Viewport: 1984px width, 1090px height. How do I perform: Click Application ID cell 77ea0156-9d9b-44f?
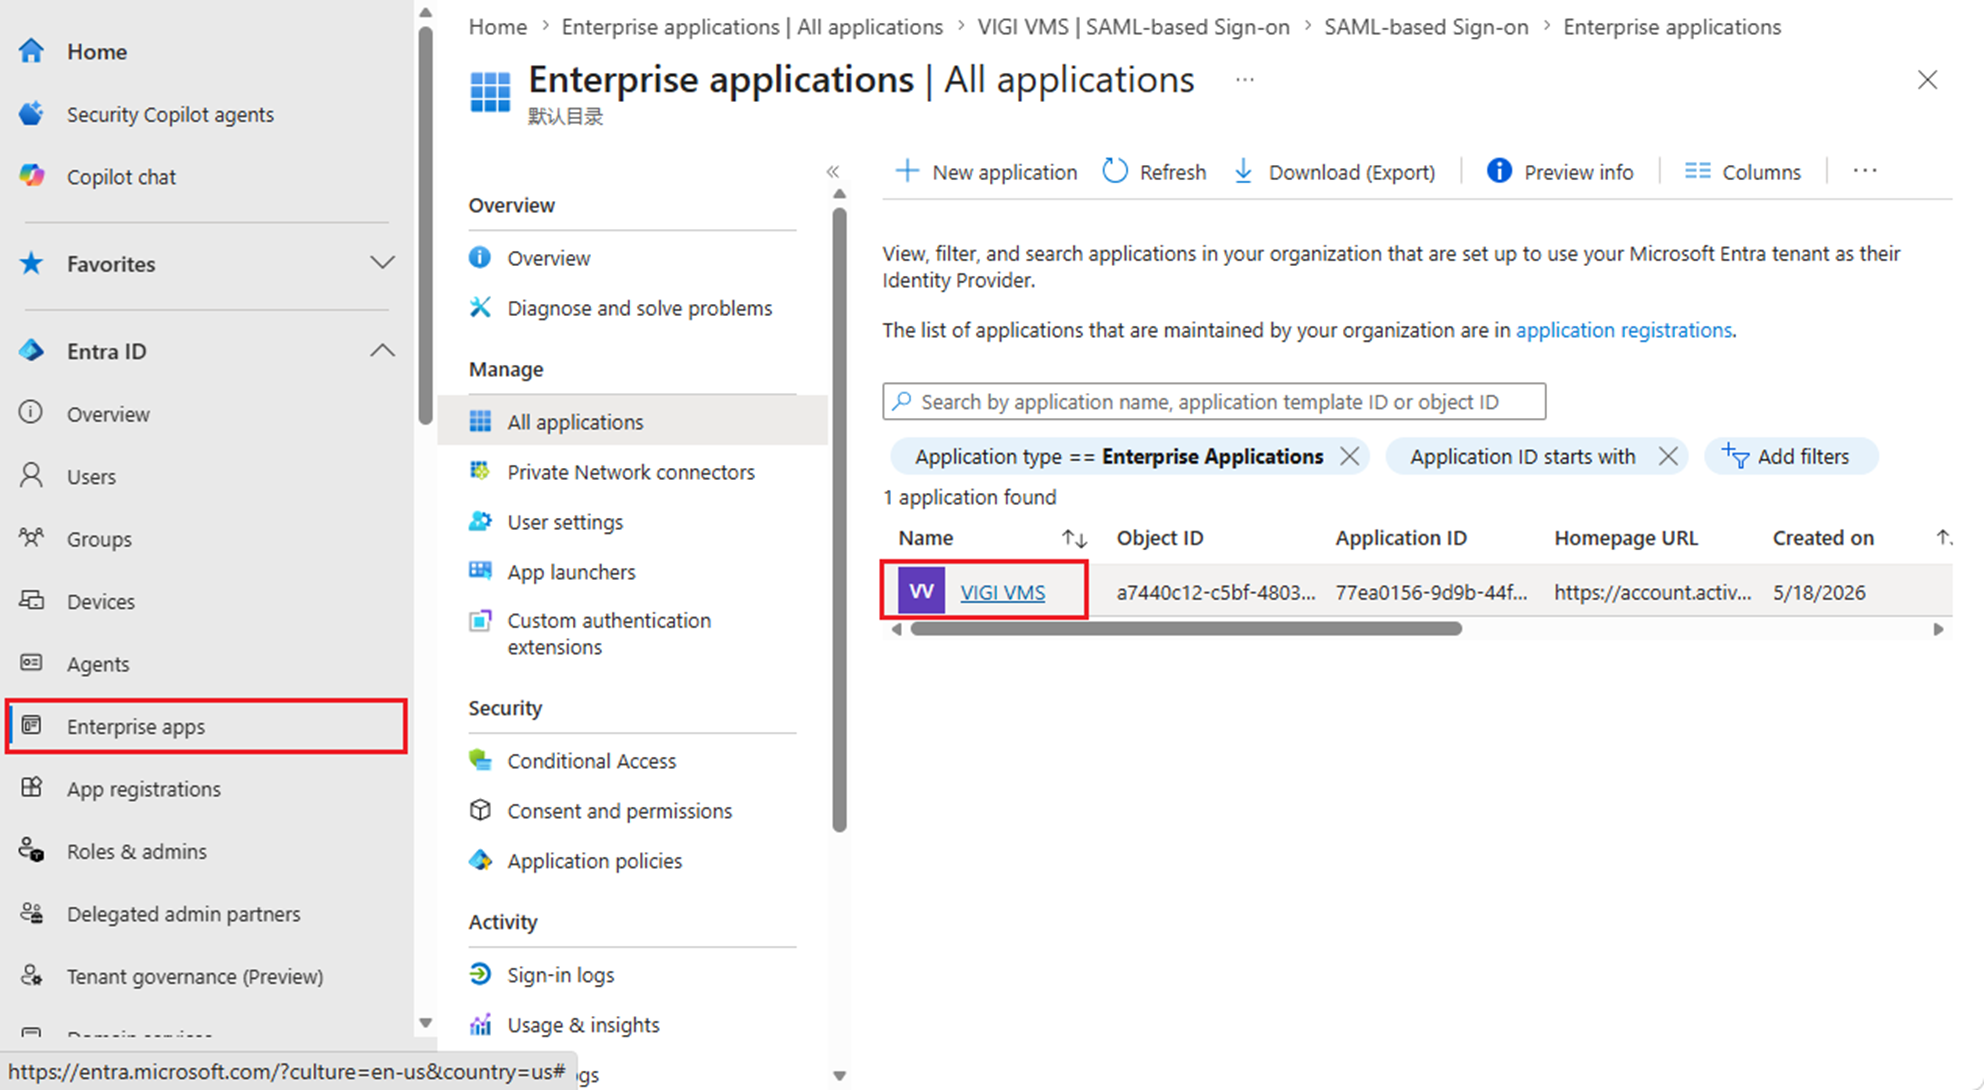(x=1431, y=592)
